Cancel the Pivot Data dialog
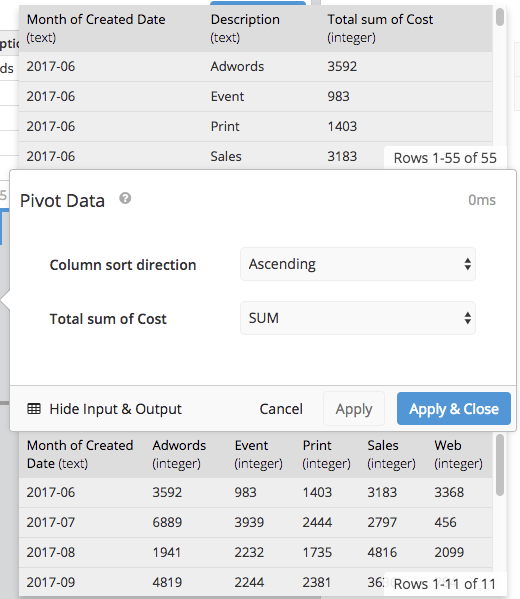The width and height of the screenshot is (520, 599). 281,409
